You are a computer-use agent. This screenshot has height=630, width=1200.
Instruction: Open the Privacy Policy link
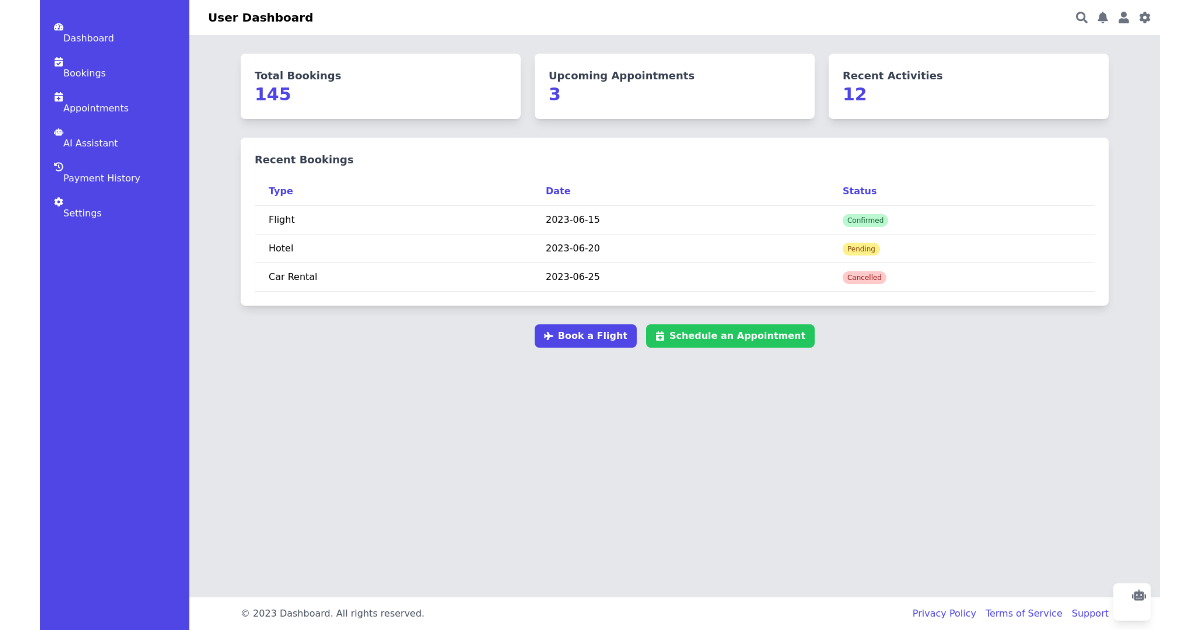[944, 613]
